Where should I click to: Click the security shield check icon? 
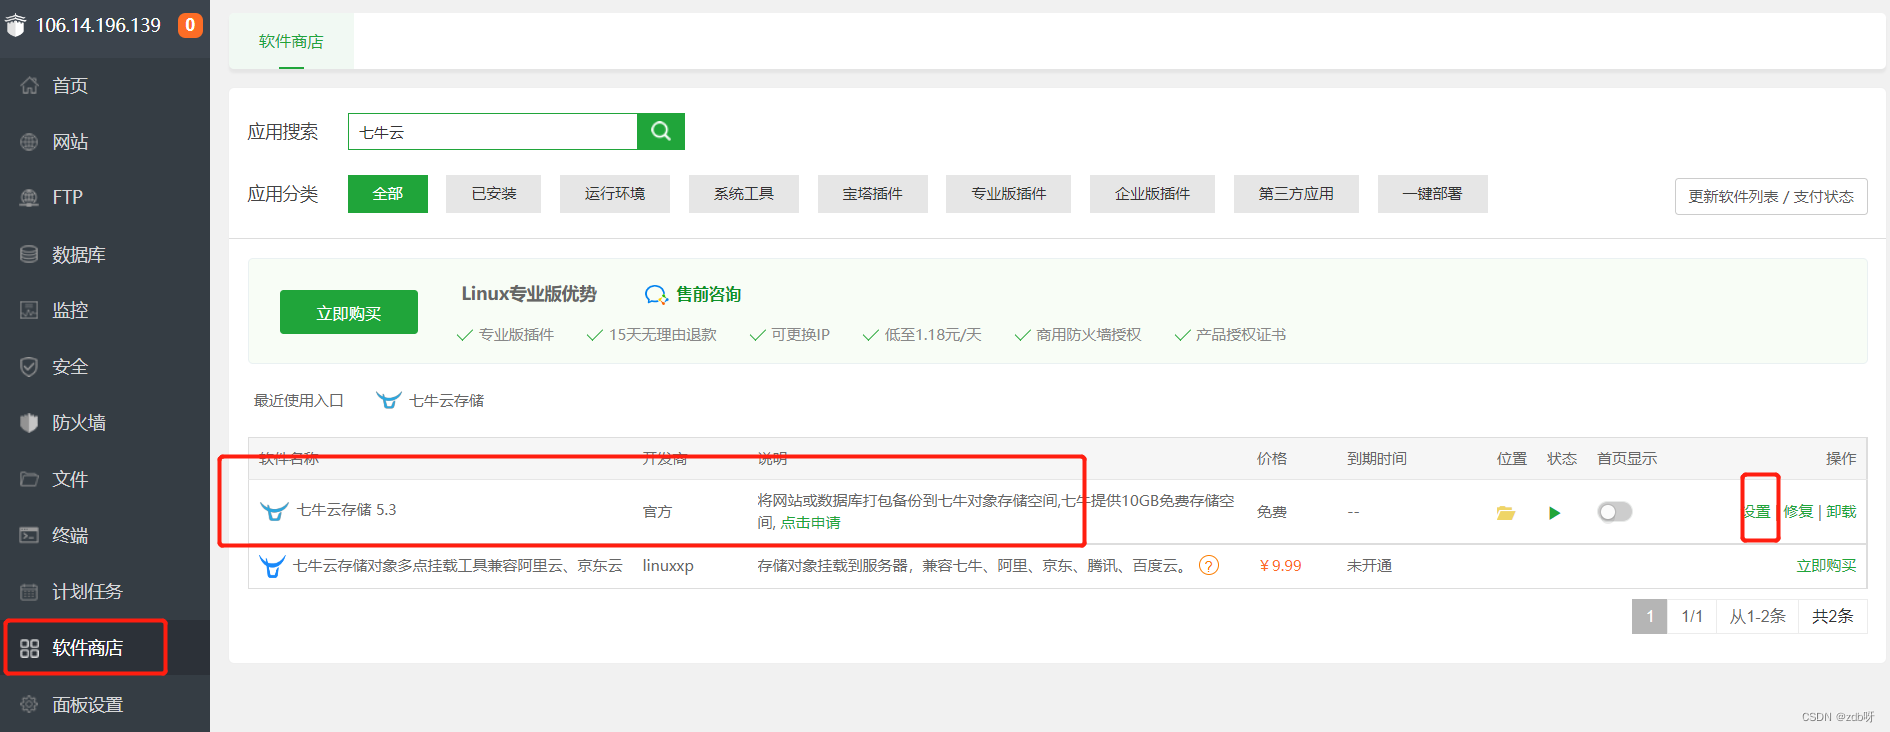pos(29,367)
